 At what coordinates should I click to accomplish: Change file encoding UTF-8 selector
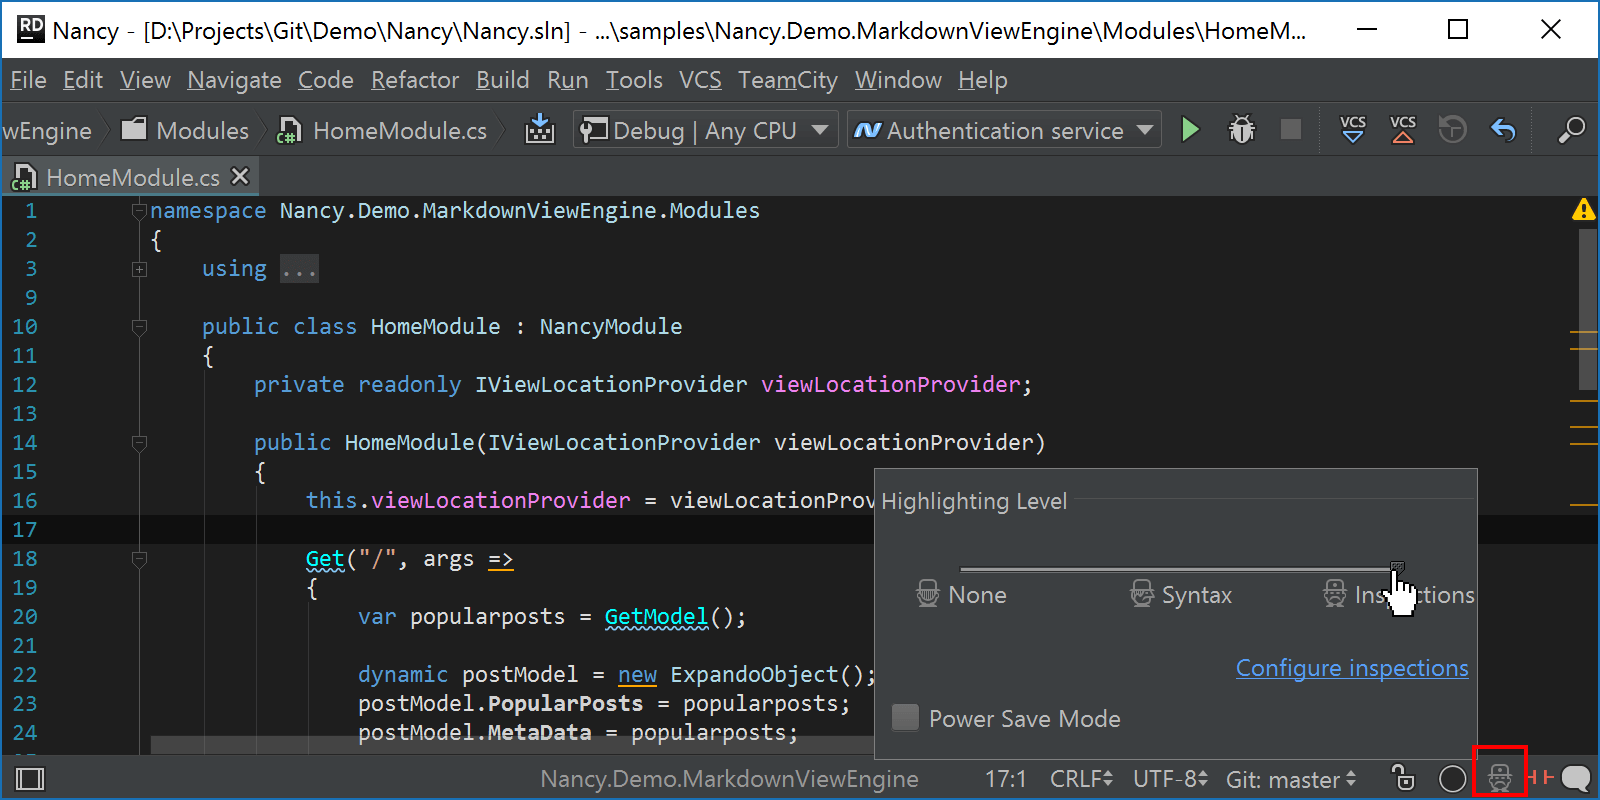1170,779
